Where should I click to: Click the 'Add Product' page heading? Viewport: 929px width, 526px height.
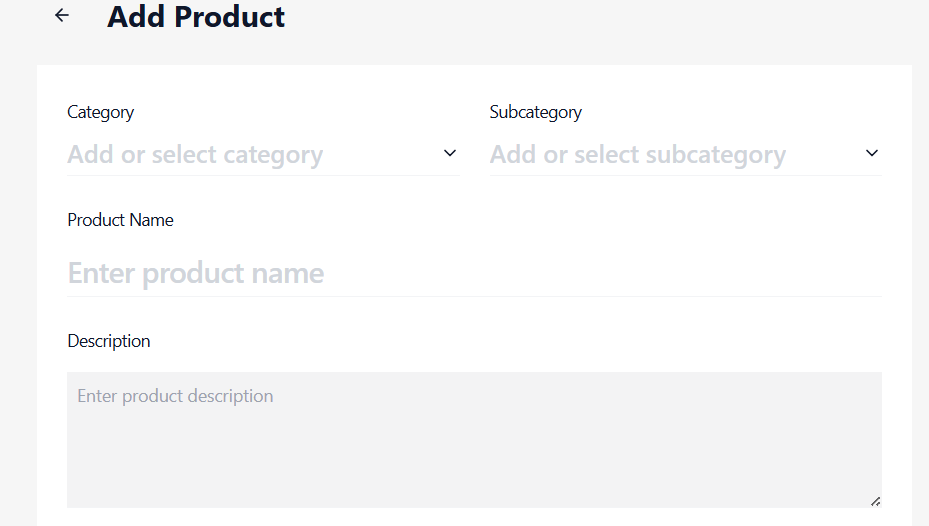tap(196, 17)
